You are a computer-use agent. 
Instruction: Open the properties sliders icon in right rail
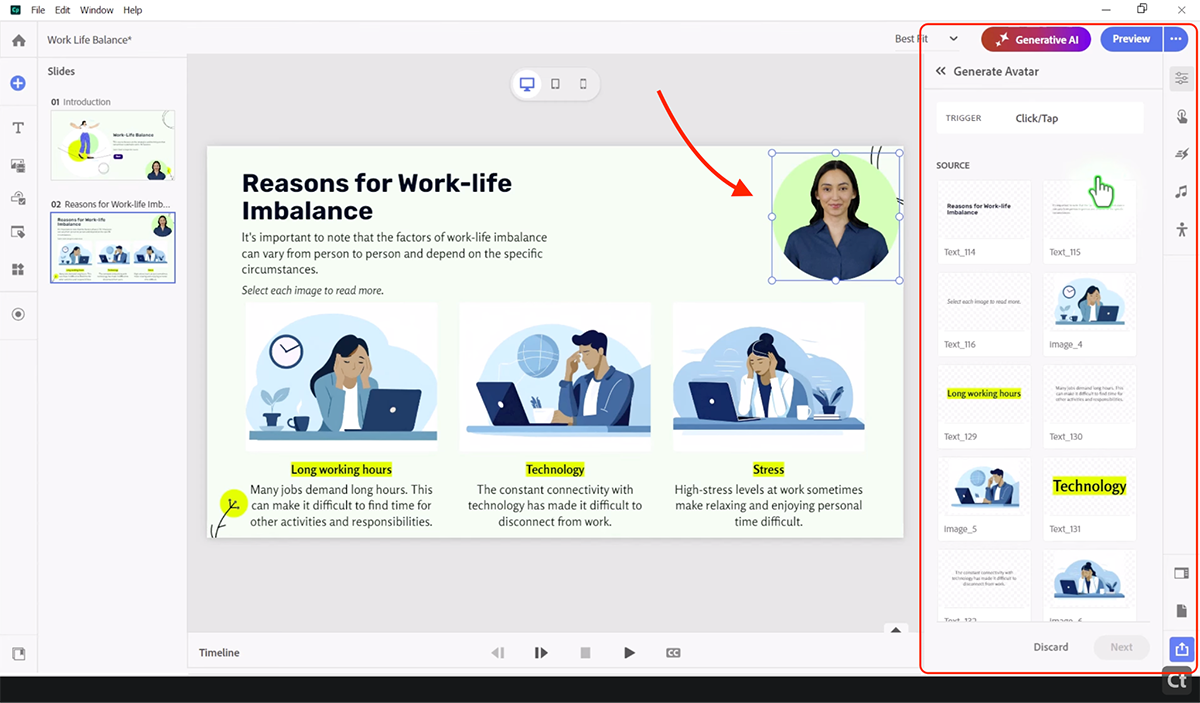click(1182, 78)
